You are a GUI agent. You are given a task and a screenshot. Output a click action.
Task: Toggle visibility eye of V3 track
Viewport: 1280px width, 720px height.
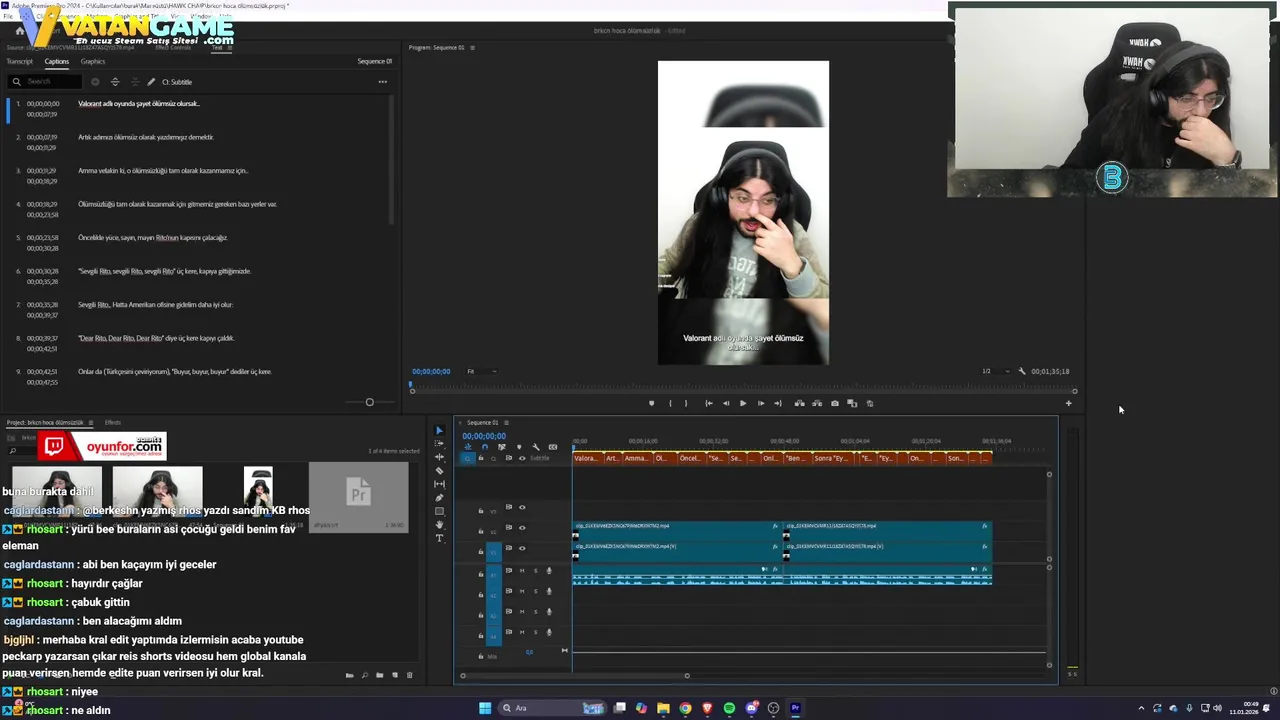pyautogui.click(x=521, y=507)
